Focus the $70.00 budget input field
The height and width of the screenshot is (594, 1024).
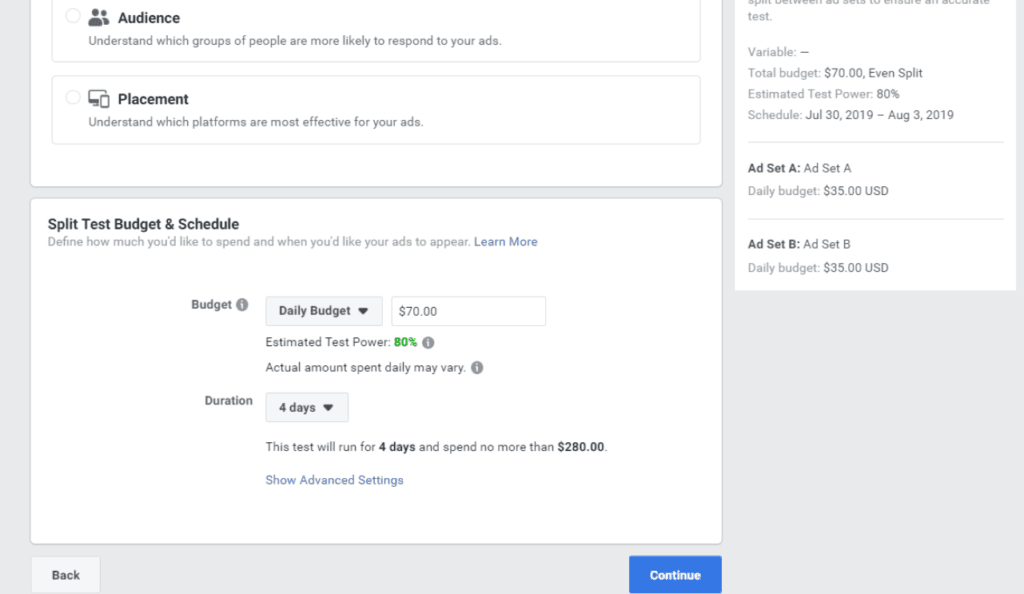[x=468, y=311]
